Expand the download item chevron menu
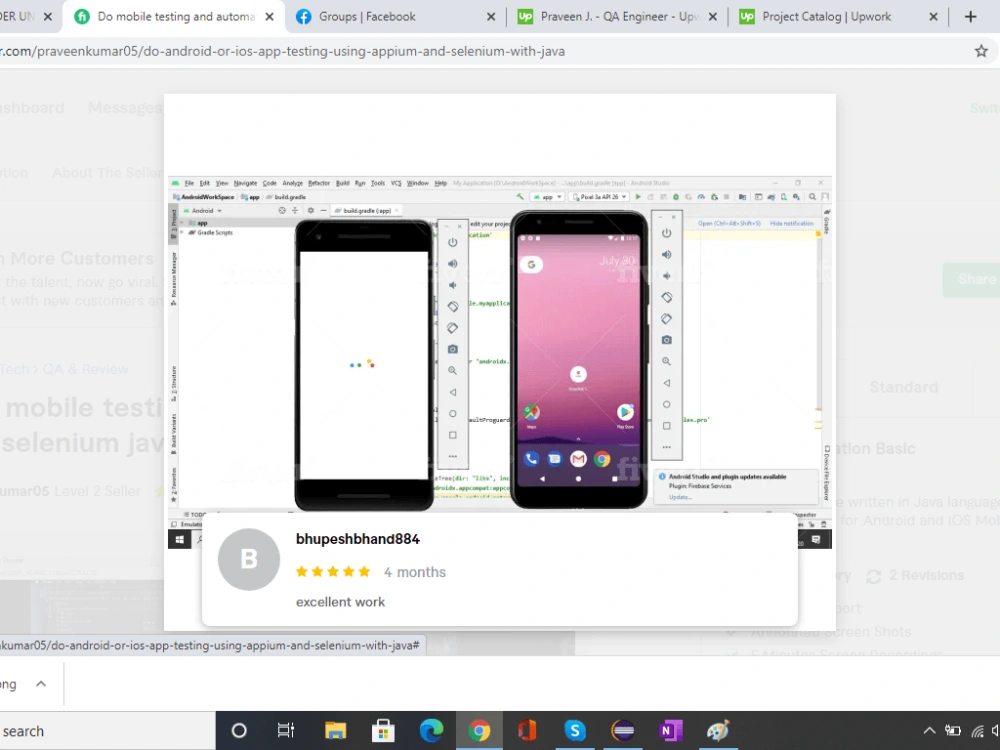The width and height of the screenshot is (1000, 750). point(41,684)
